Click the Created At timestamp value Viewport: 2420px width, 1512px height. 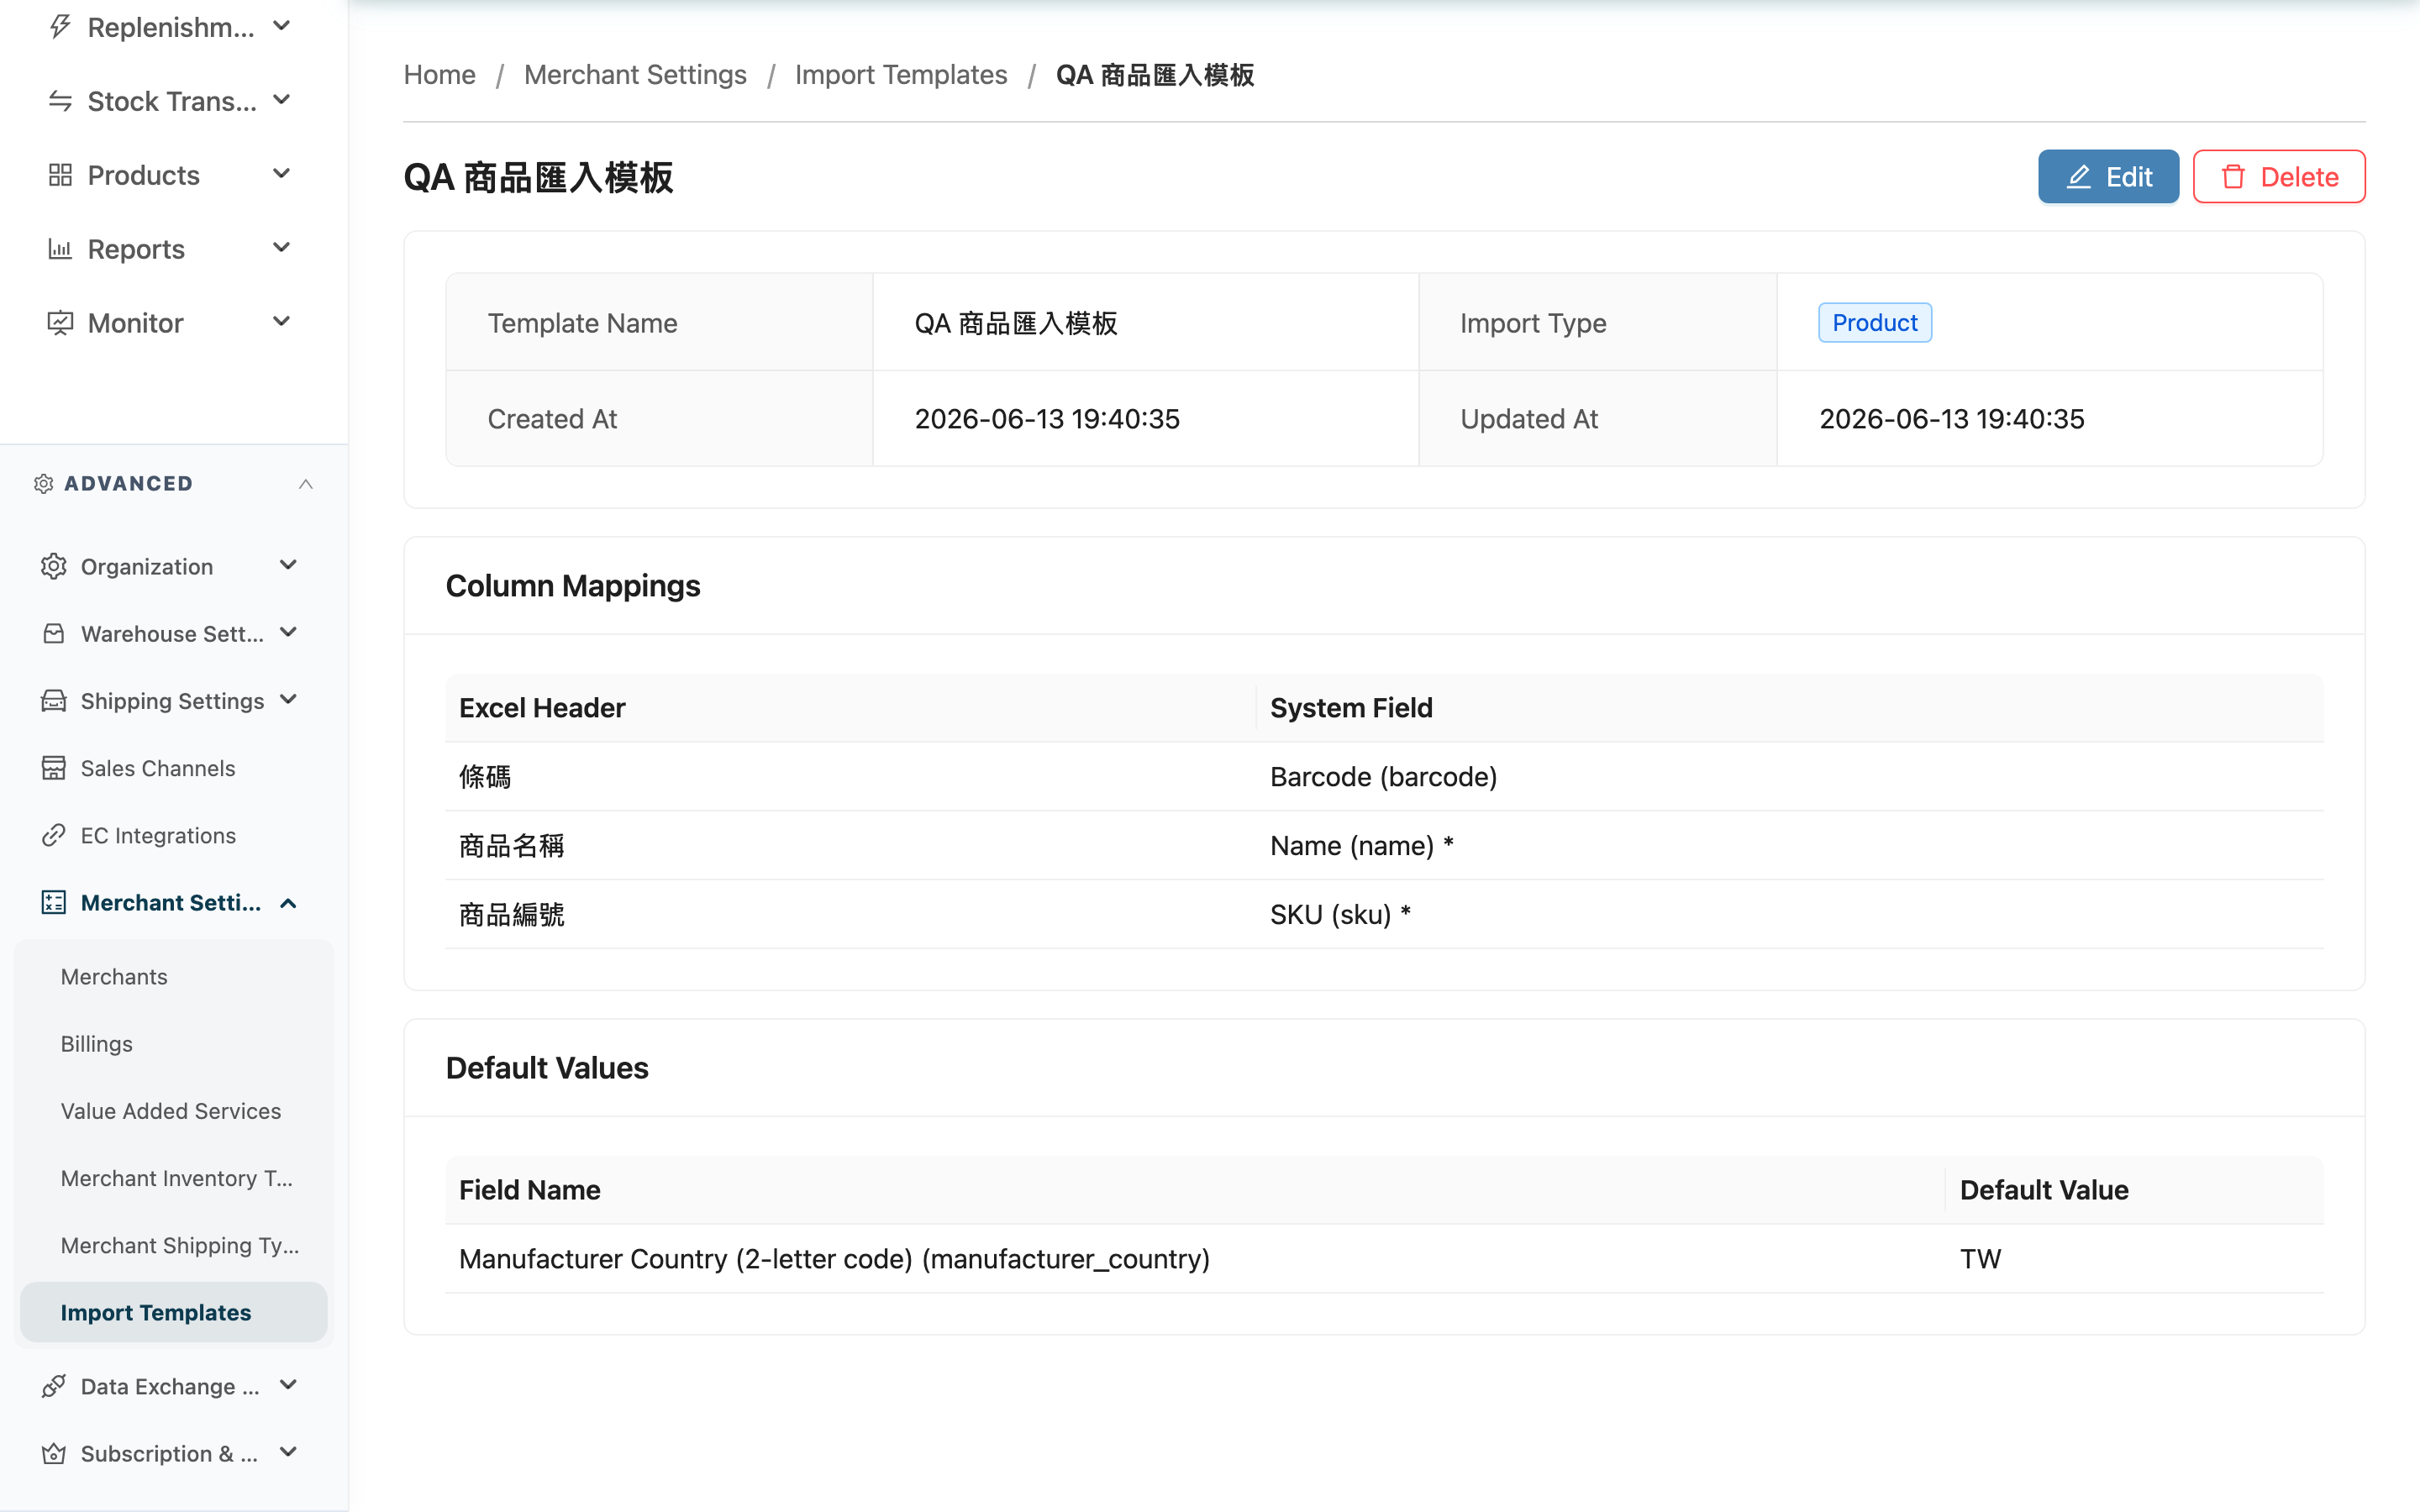pyautogui.click(x=1047, y=419)
